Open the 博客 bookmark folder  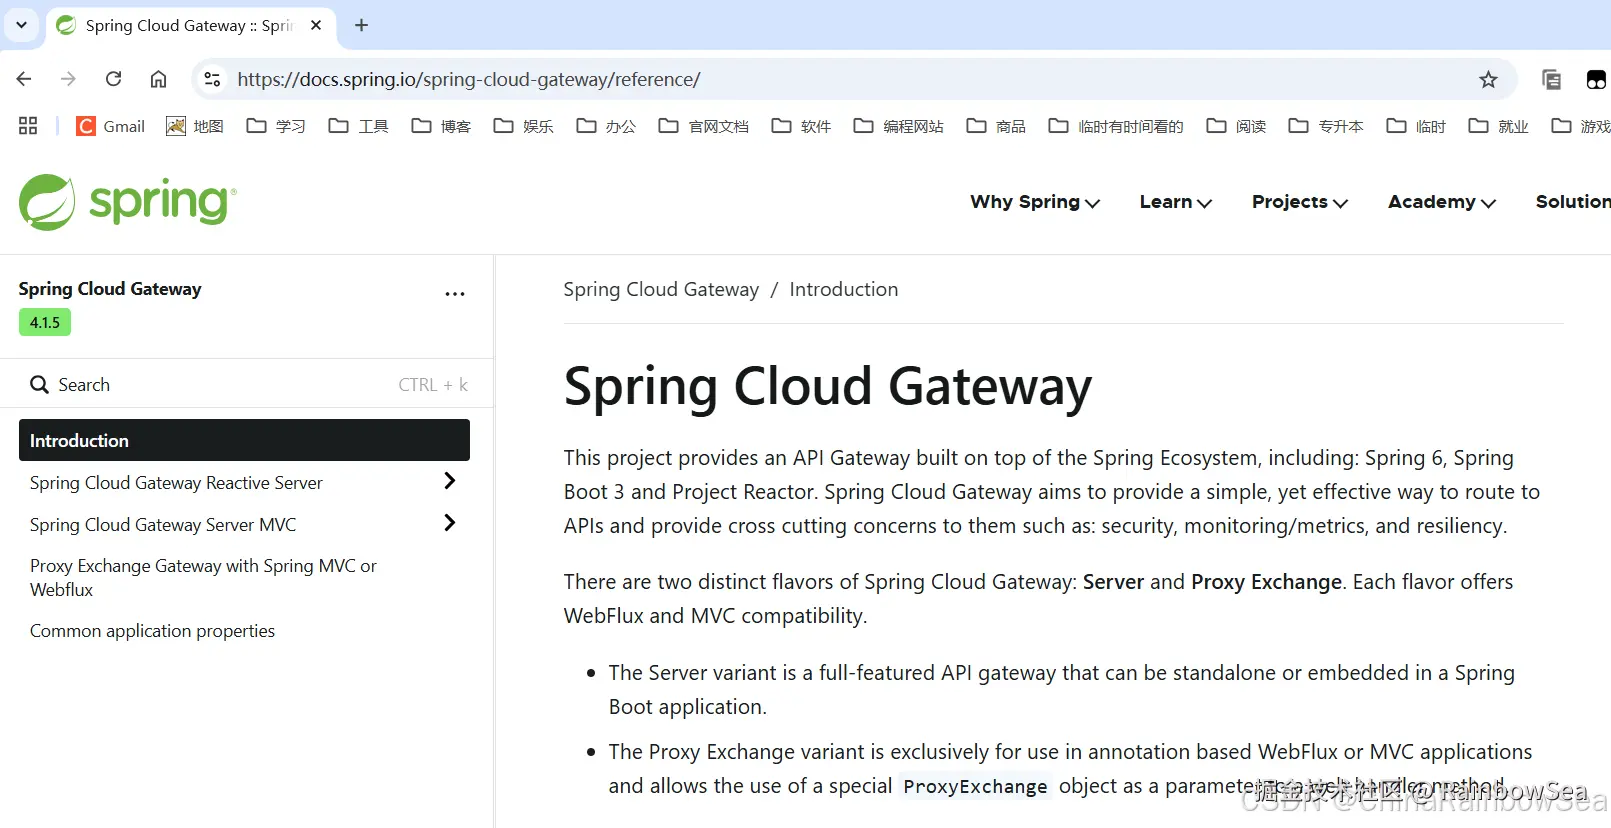pyautogui.click(x=441, y=126)
